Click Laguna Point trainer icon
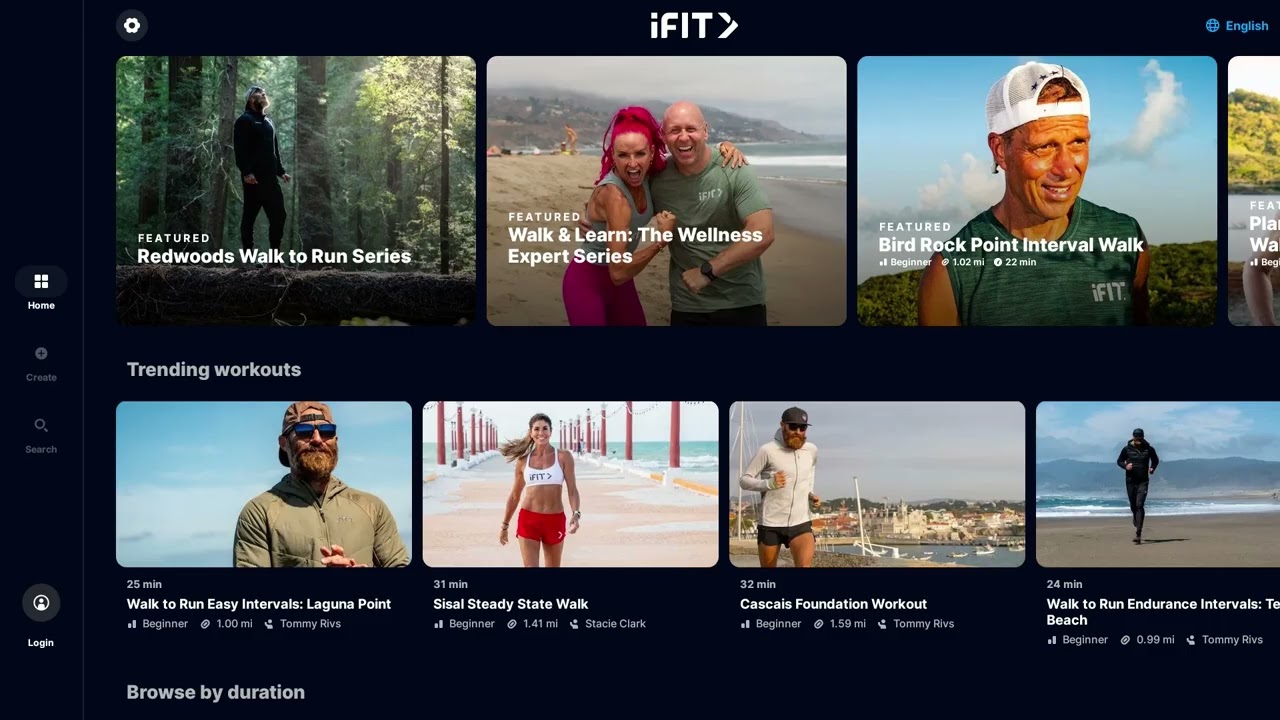The width and height of the screenshot is (1280, 720). click(268, 624)
